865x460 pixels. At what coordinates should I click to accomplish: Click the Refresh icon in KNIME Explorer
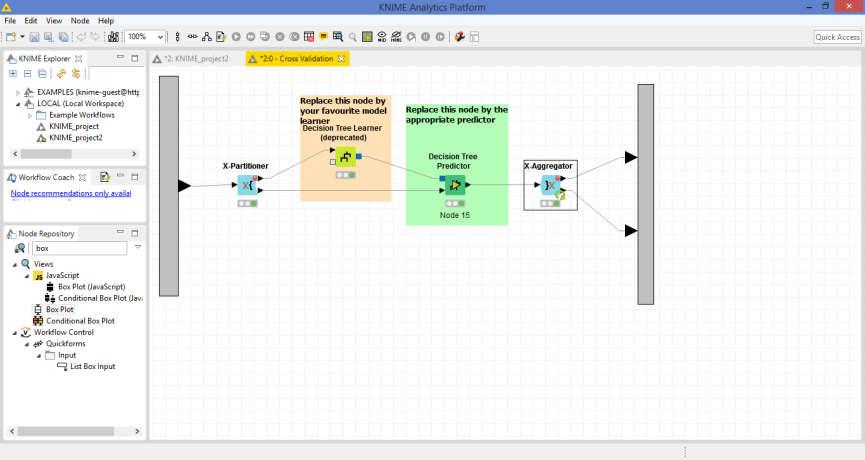(61, 73)
